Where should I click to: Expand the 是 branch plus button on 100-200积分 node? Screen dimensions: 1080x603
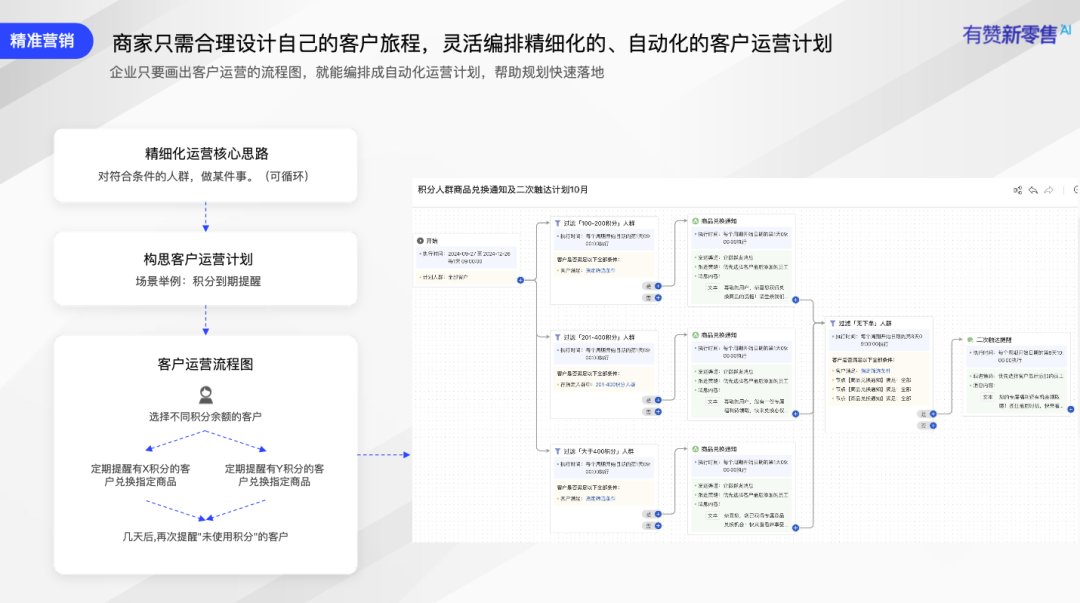coord(659,286)
